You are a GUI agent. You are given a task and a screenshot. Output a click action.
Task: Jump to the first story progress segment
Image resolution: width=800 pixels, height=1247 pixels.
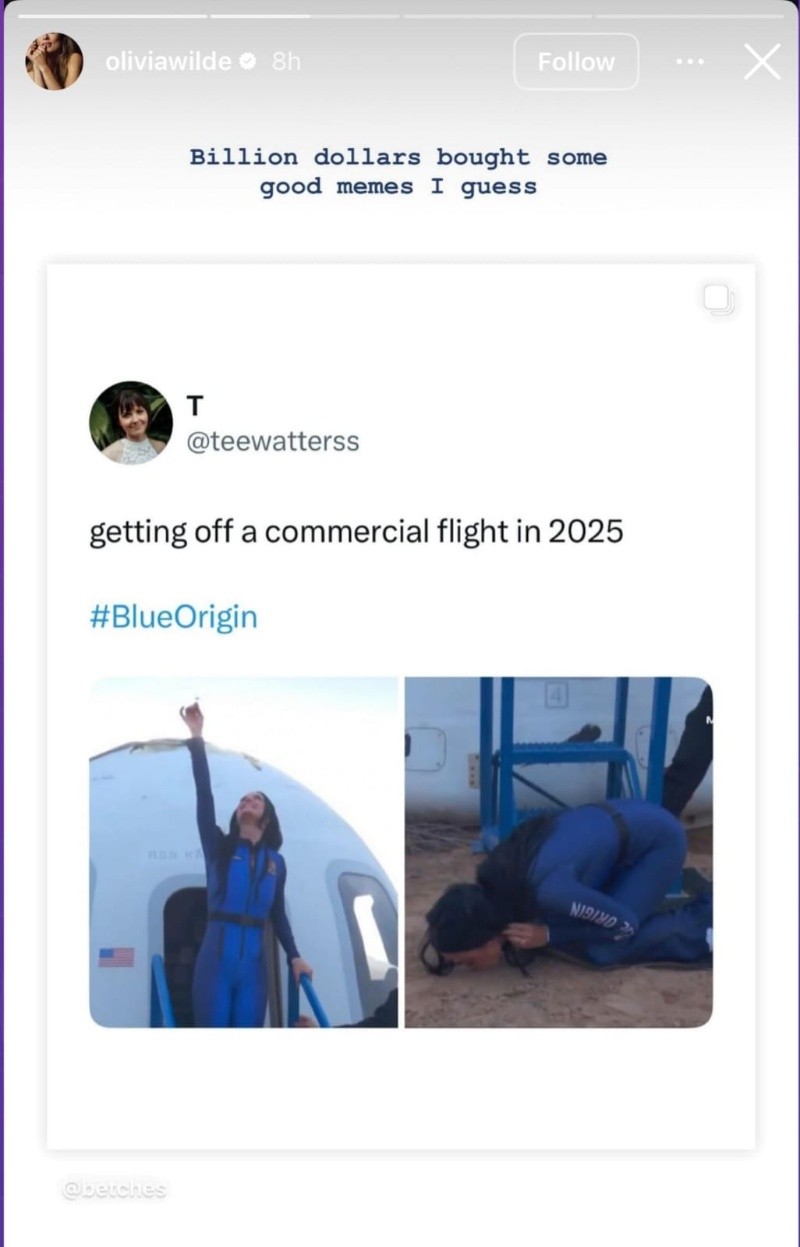[x=112, y=16]
